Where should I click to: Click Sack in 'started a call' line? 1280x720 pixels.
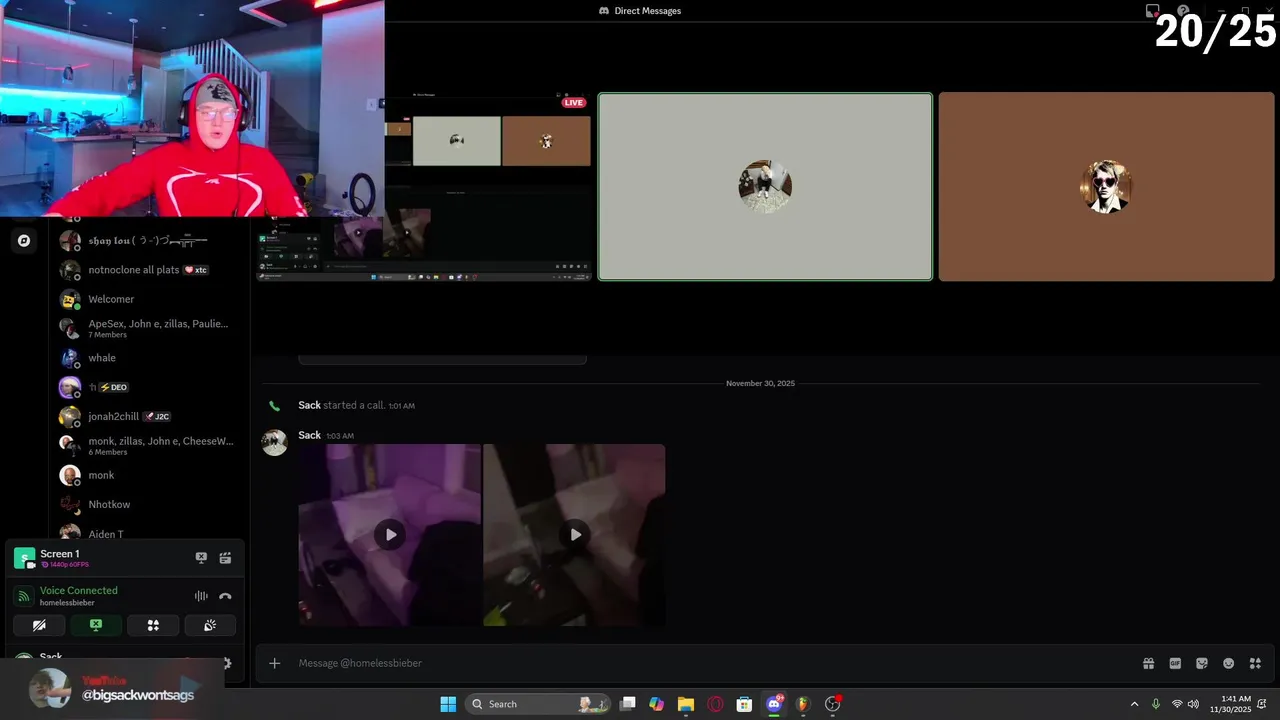point(310,405)
